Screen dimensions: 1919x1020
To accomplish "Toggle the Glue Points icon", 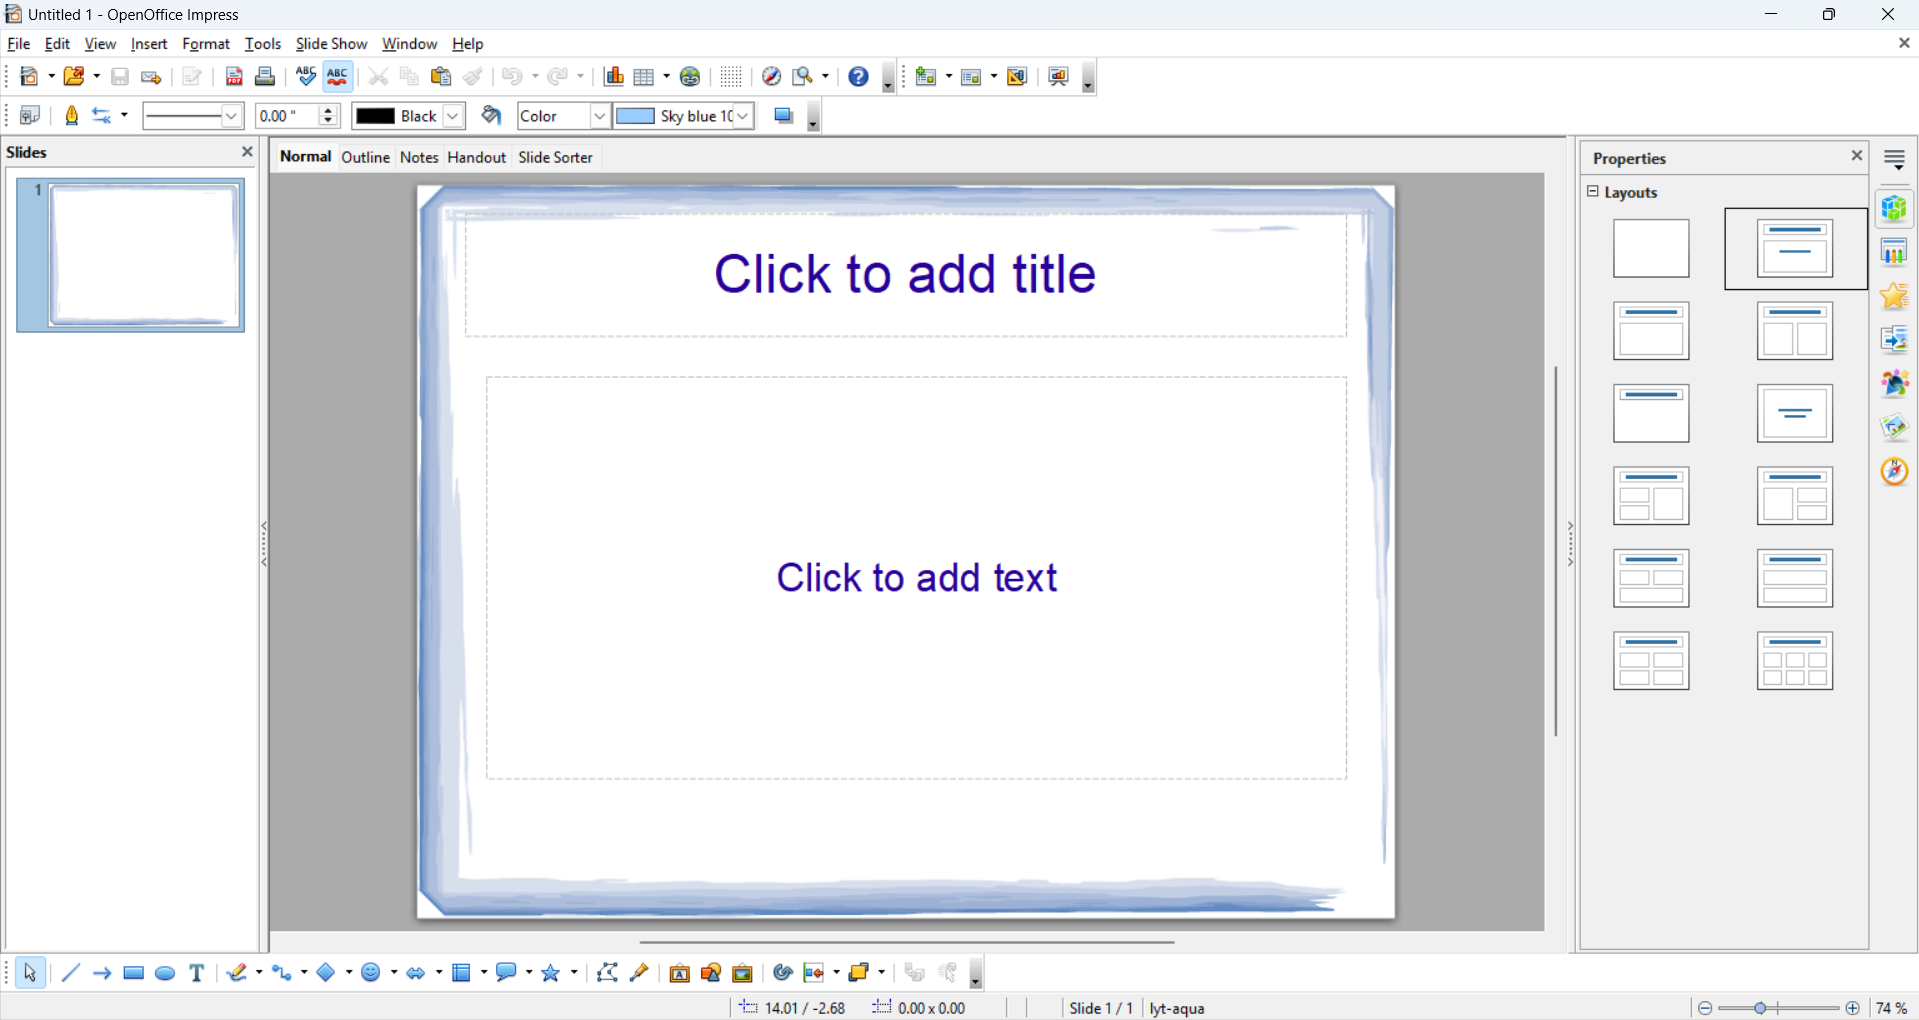I will coord(640,973).
